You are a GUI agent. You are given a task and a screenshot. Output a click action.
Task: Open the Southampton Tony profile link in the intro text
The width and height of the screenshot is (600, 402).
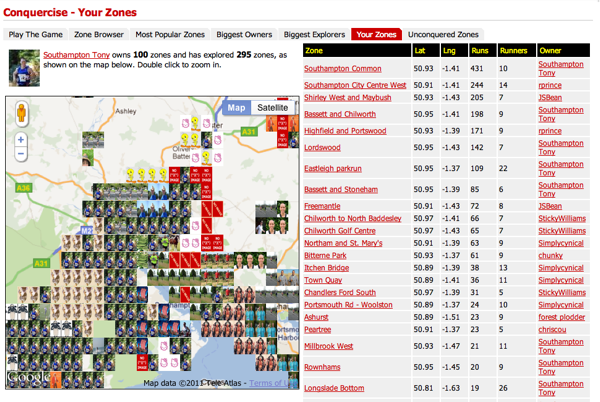[77, 55]
